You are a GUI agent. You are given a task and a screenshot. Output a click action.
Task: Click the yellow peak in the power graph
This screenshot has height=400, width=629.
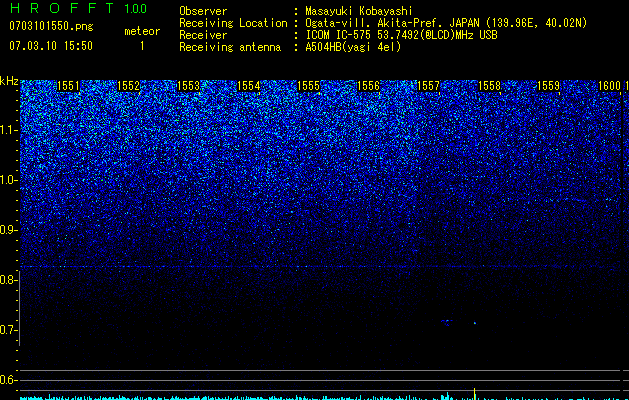pyautogui.click(x=475, y=393)
